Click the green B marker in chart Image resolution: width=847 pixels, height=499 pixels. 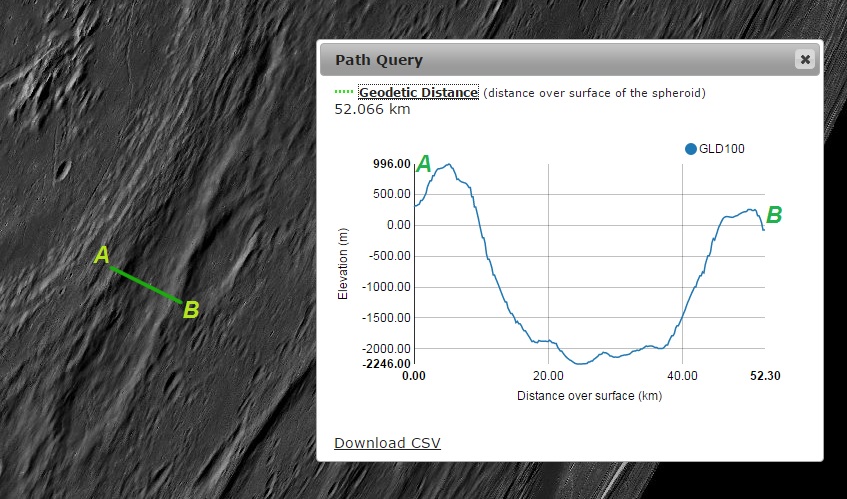pyautogui.click(x=774, y=214)
